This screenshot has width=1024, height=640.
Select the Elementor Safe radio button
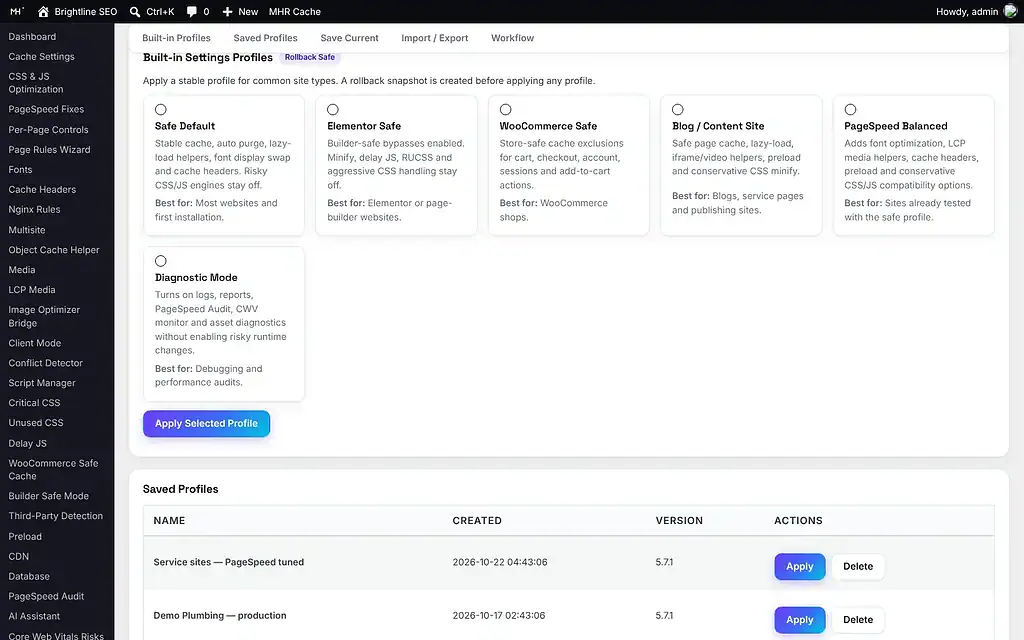333,109
